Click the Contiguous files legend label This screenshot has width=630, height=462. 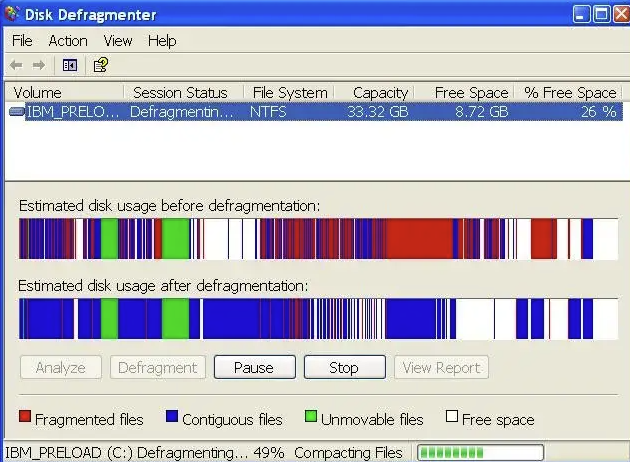pos(232,419)
